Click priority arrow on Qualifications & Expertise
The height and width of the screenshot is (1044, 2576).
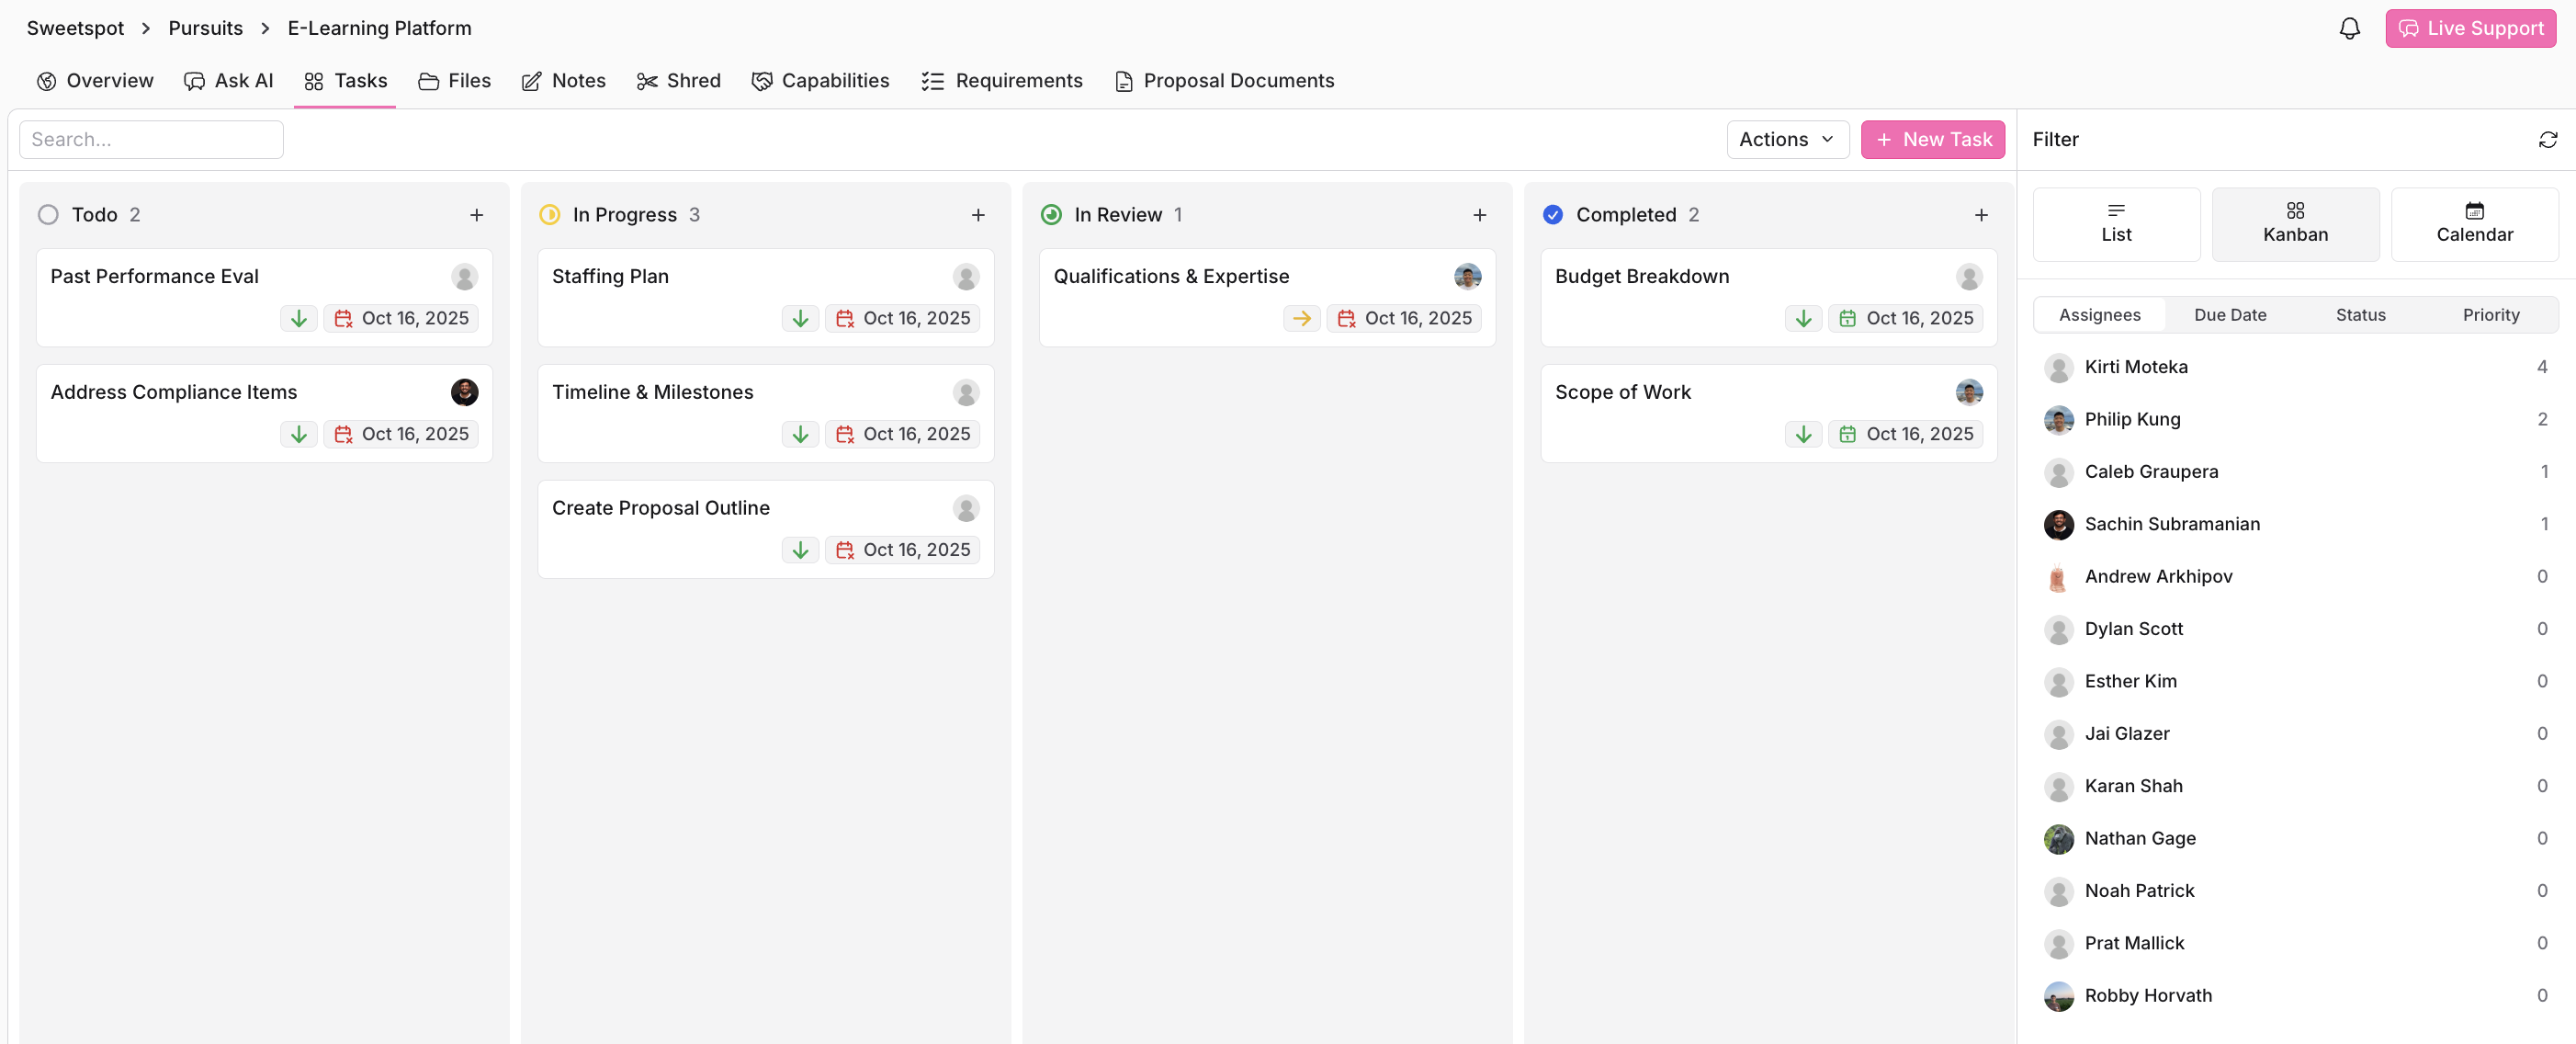pos(1301,318)
